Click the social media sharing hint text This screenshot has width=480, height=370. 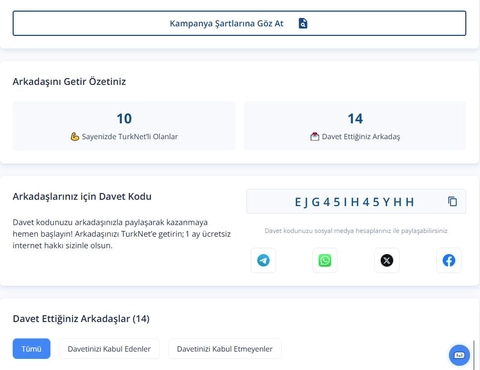356,231
